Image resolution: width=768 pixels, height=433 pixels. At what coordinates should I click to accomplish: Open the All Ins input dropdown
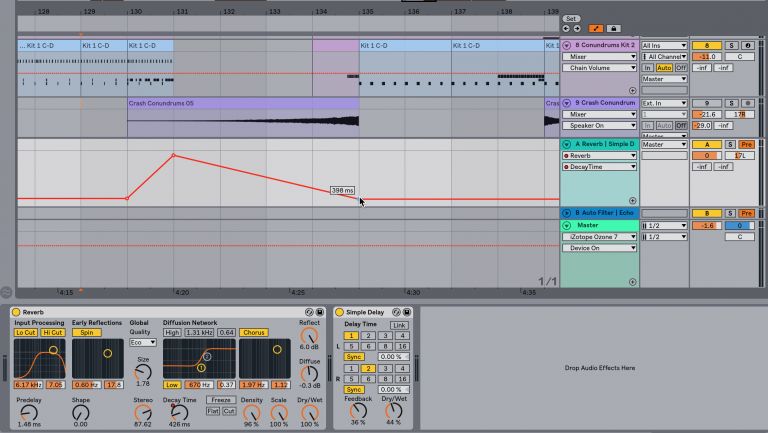click(x=664, y=46)
